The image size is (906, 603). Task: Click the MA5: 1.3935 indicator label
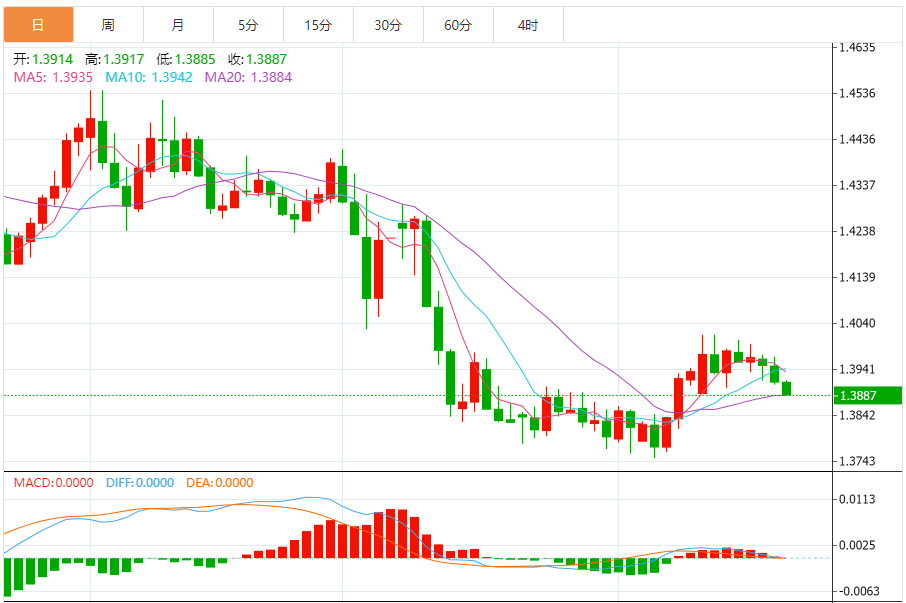53,77
